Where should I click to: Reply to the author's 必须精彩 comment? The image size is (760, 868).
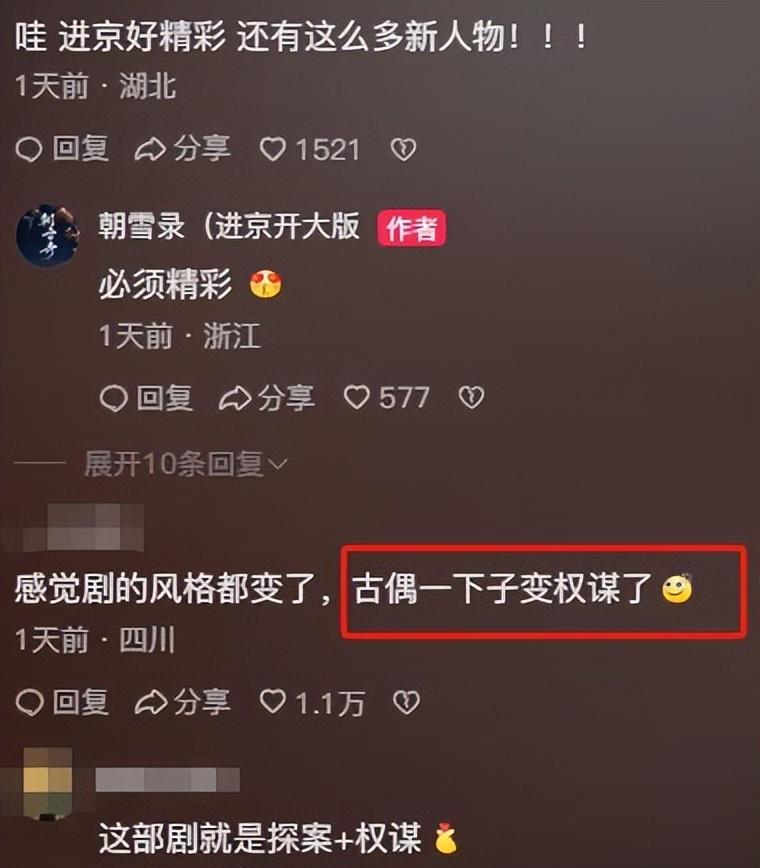click(x=146, y=397)
